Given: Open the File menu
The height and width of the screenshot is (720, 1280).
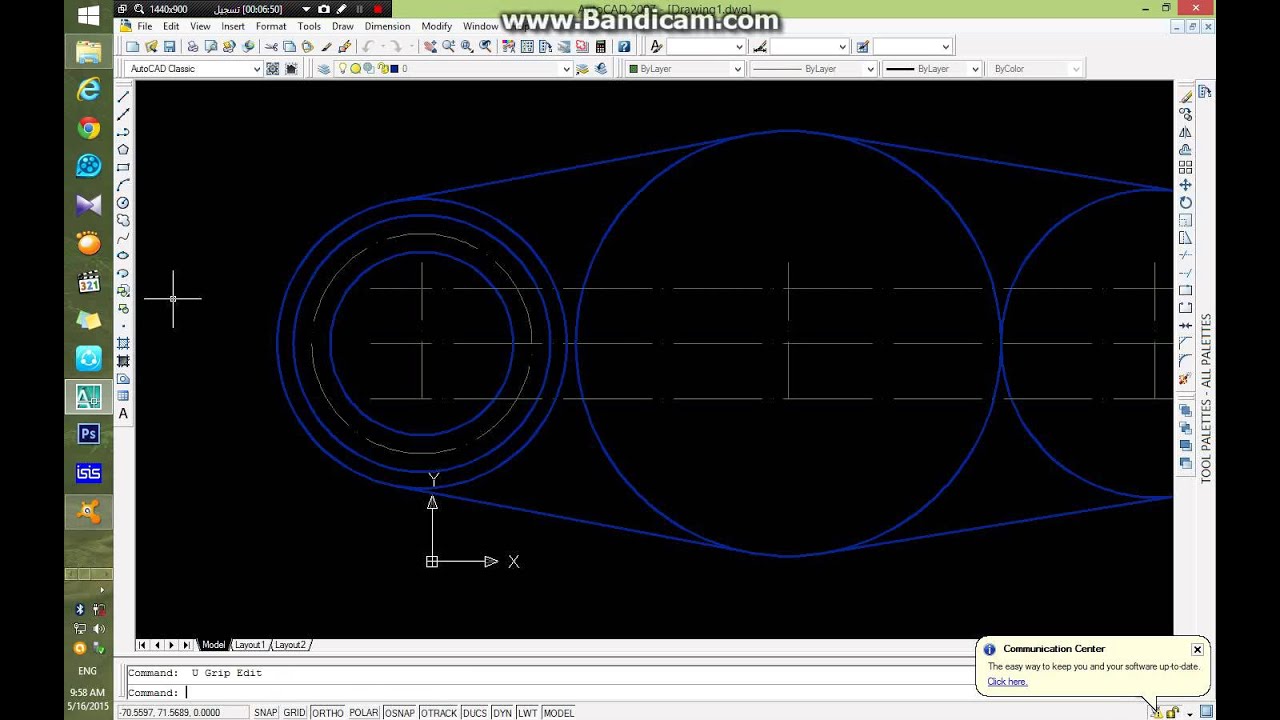Looking at the screenshot, I should pyautogui.click(x=144, y=26).
